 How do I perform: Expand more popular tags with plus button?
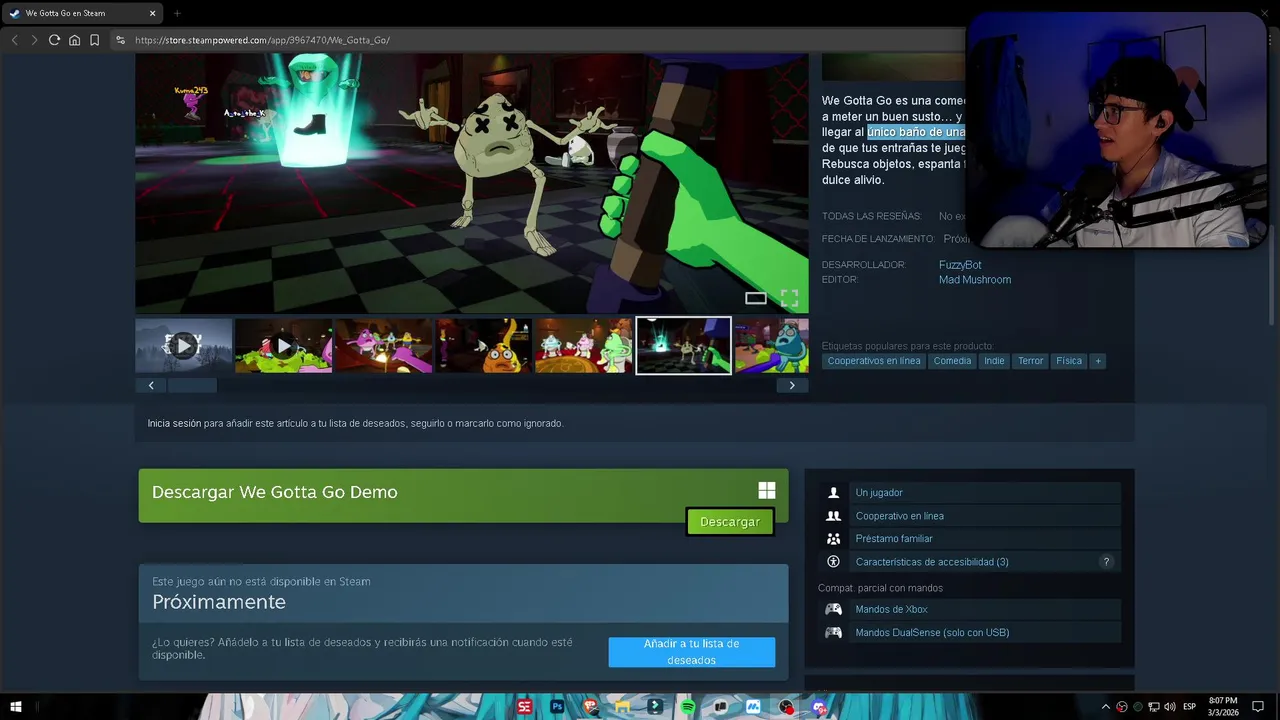coord(1098,361)
